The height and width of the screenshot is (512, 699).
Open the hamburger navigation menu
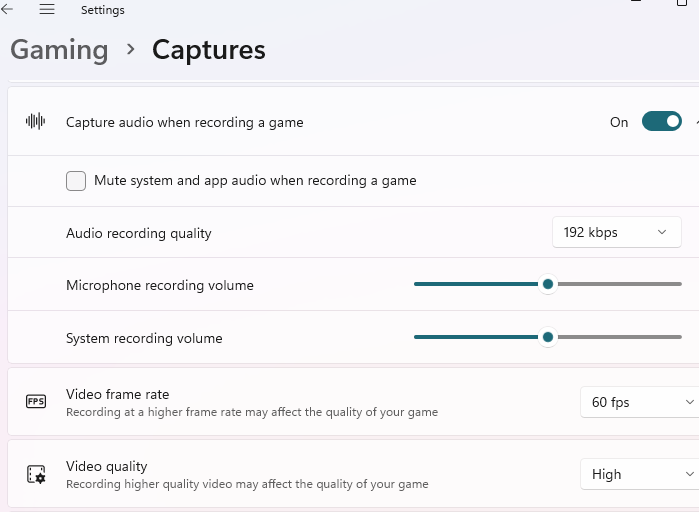(47, 9)
